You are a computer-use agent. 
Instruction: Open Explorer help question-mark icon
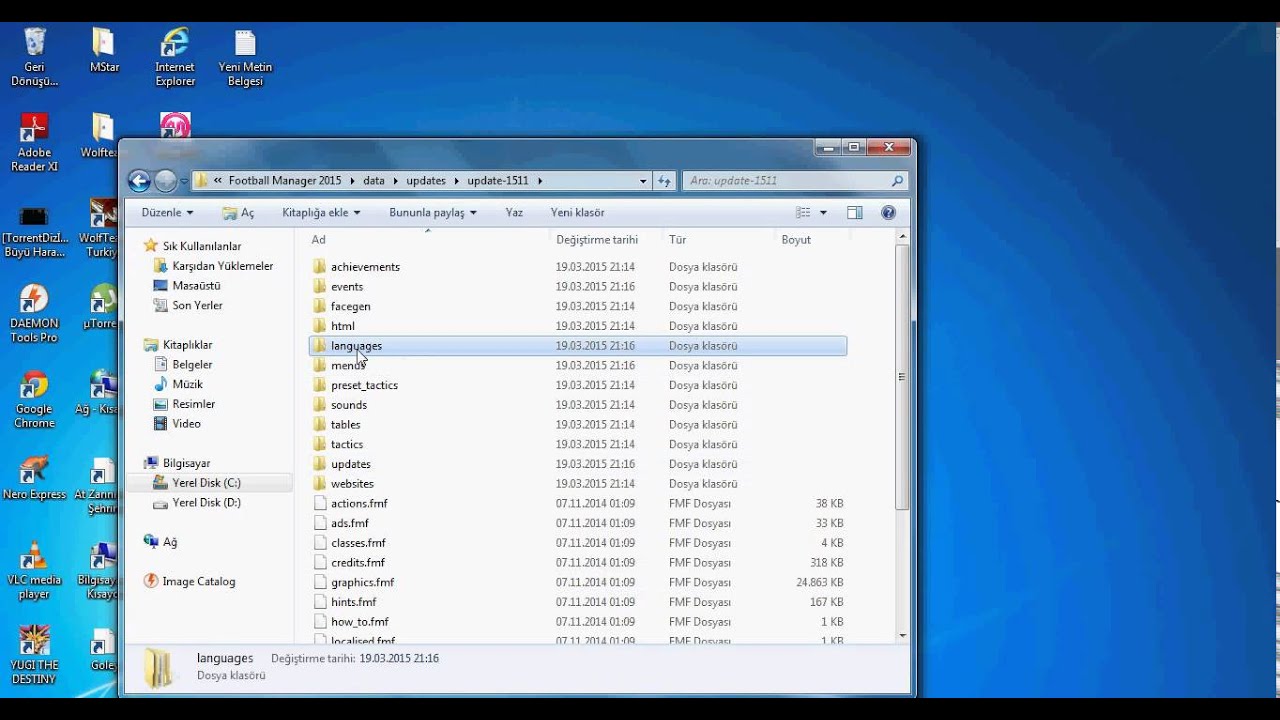click(x=888, y=212)
